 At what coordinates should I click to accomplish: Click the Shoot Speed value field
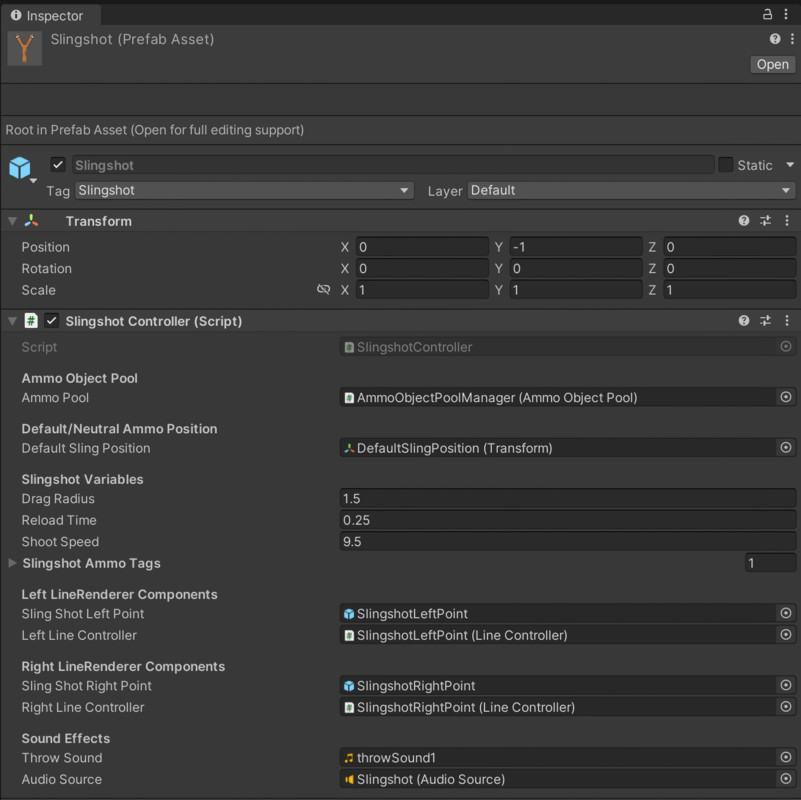point(568,542)
